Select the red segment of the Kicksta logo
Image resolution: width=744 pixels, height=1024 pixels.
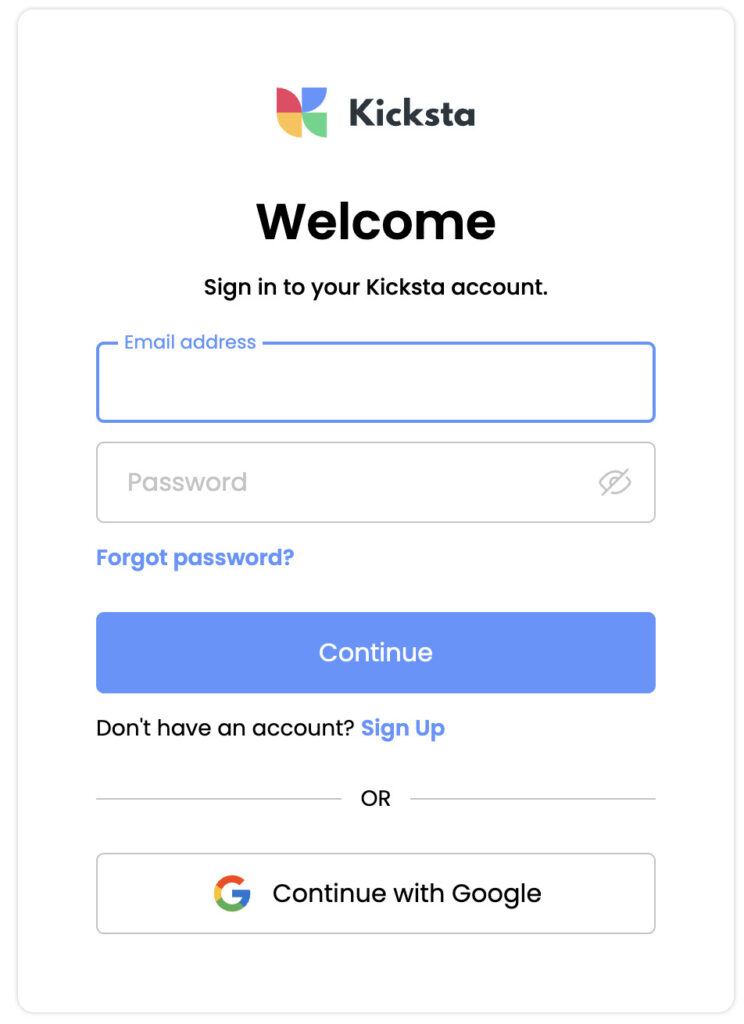pos(288,100)
